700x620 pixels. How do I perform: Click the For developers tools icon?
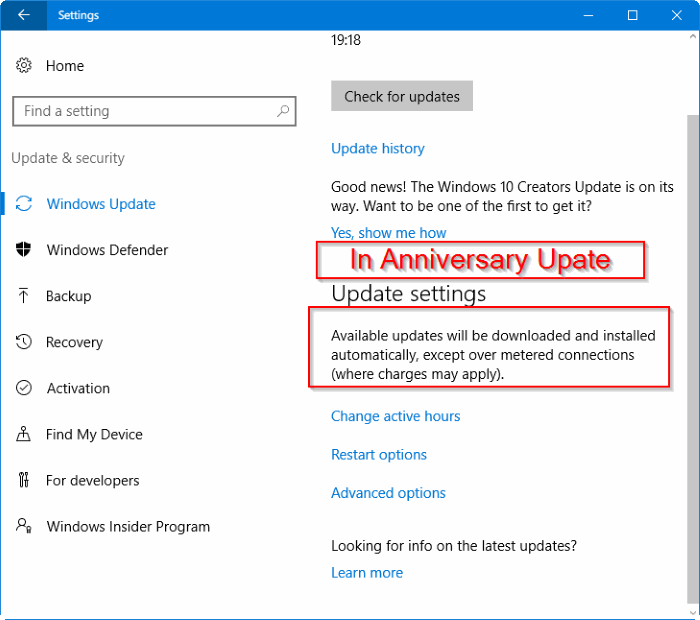click(x=24, y=480)
